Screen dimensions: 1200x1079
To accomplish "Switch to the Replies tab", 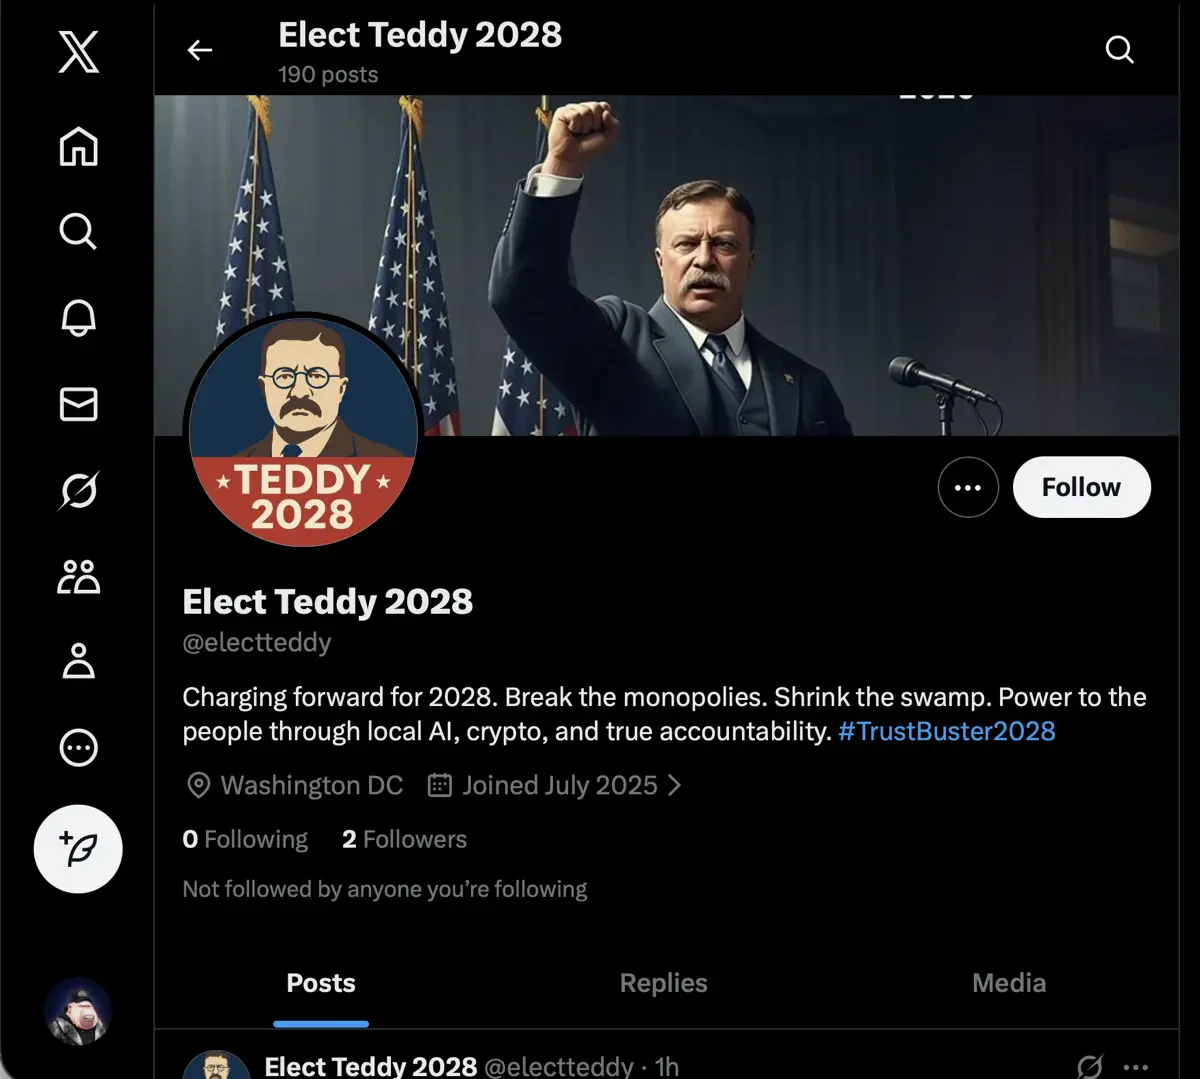I will click(663, 983).
